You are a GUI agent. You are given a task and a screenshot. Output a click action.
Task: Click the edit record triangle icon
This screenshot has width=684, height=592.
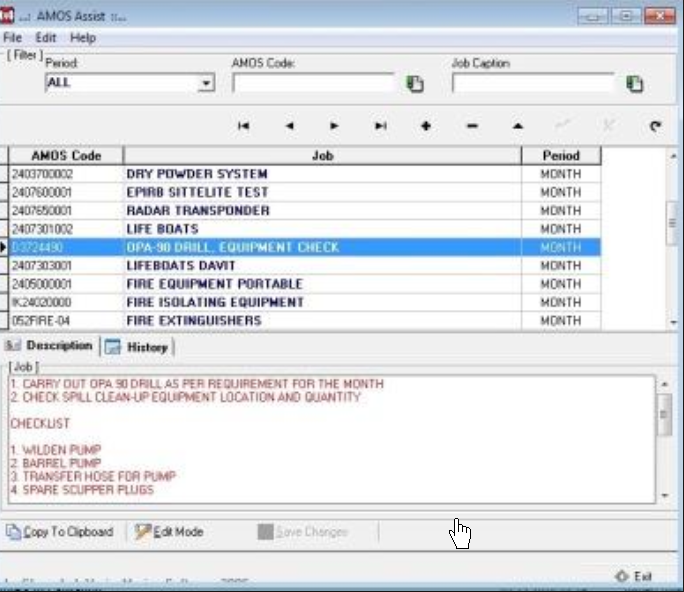point(518,126)
